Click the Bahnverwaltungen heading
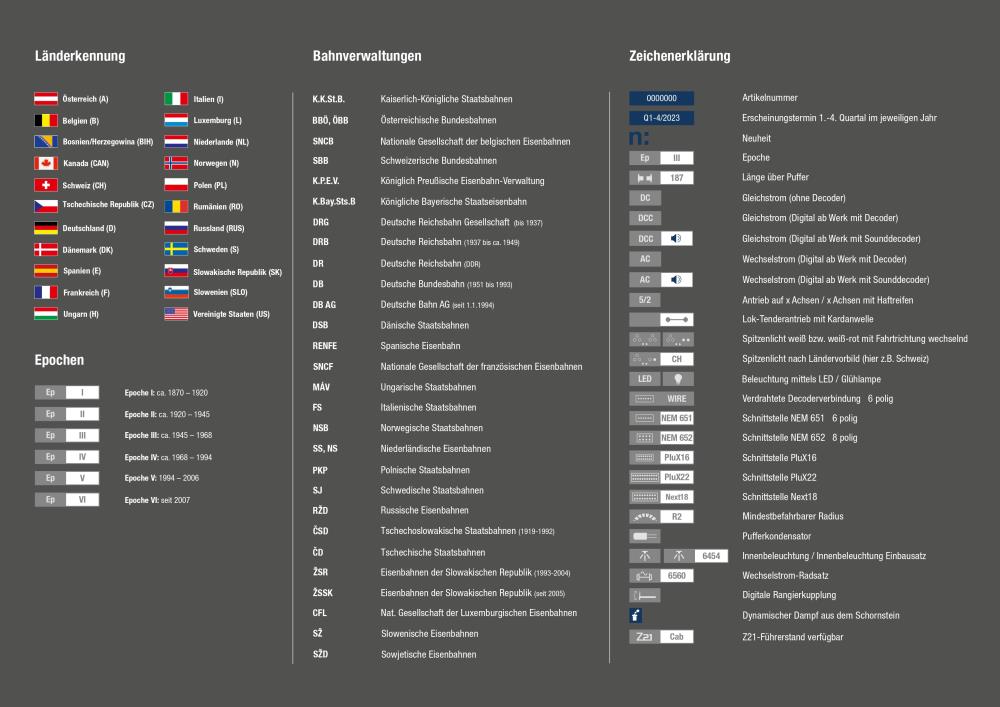The width and height of the screenshot is (1000, 707). [x=367, y=56]
